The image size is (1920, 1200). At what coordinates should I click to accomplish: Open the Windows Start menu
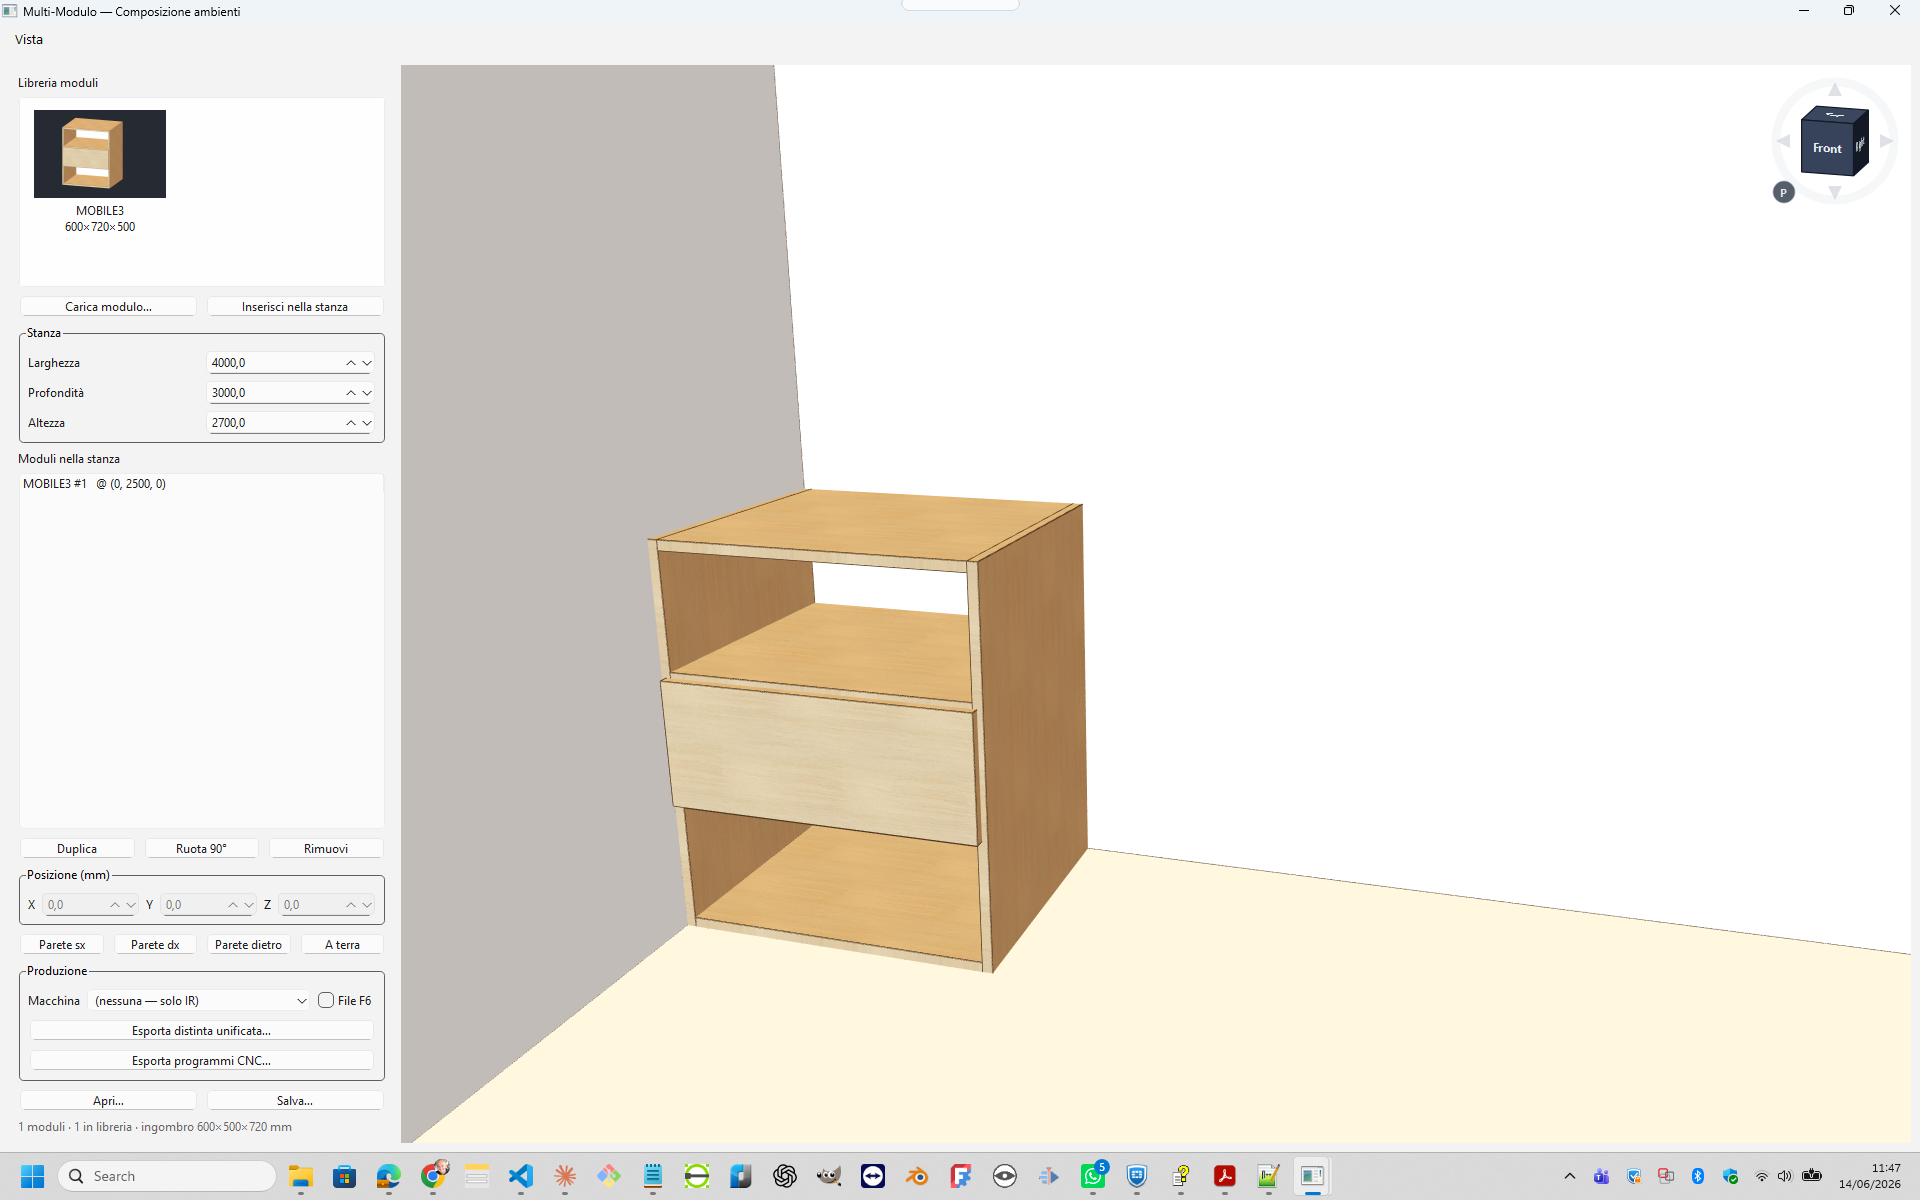coord(32,1176)
